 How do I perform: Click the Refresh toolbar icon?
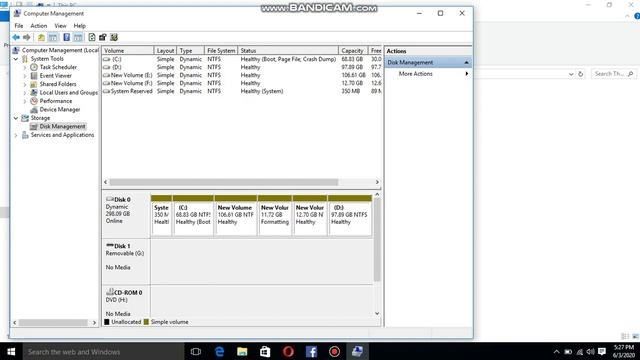tap(92, 38)
